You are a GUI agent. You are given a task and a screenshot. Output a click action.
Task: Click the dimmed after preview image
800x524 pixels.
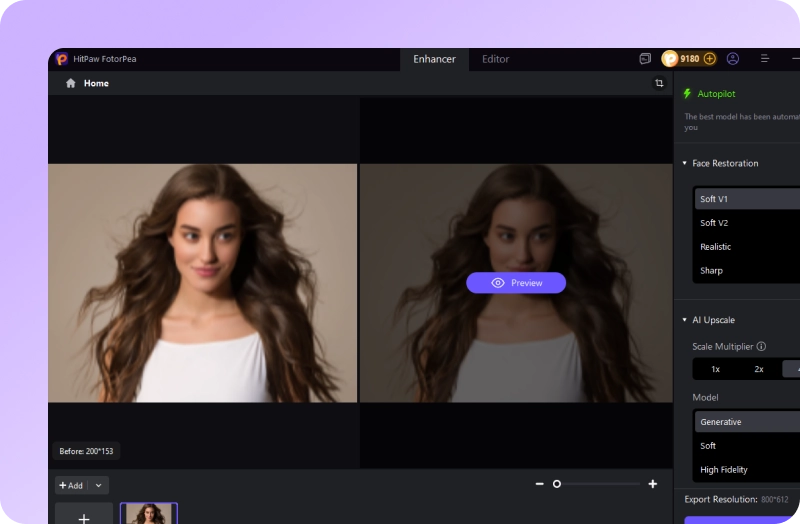tap(516, 283)
